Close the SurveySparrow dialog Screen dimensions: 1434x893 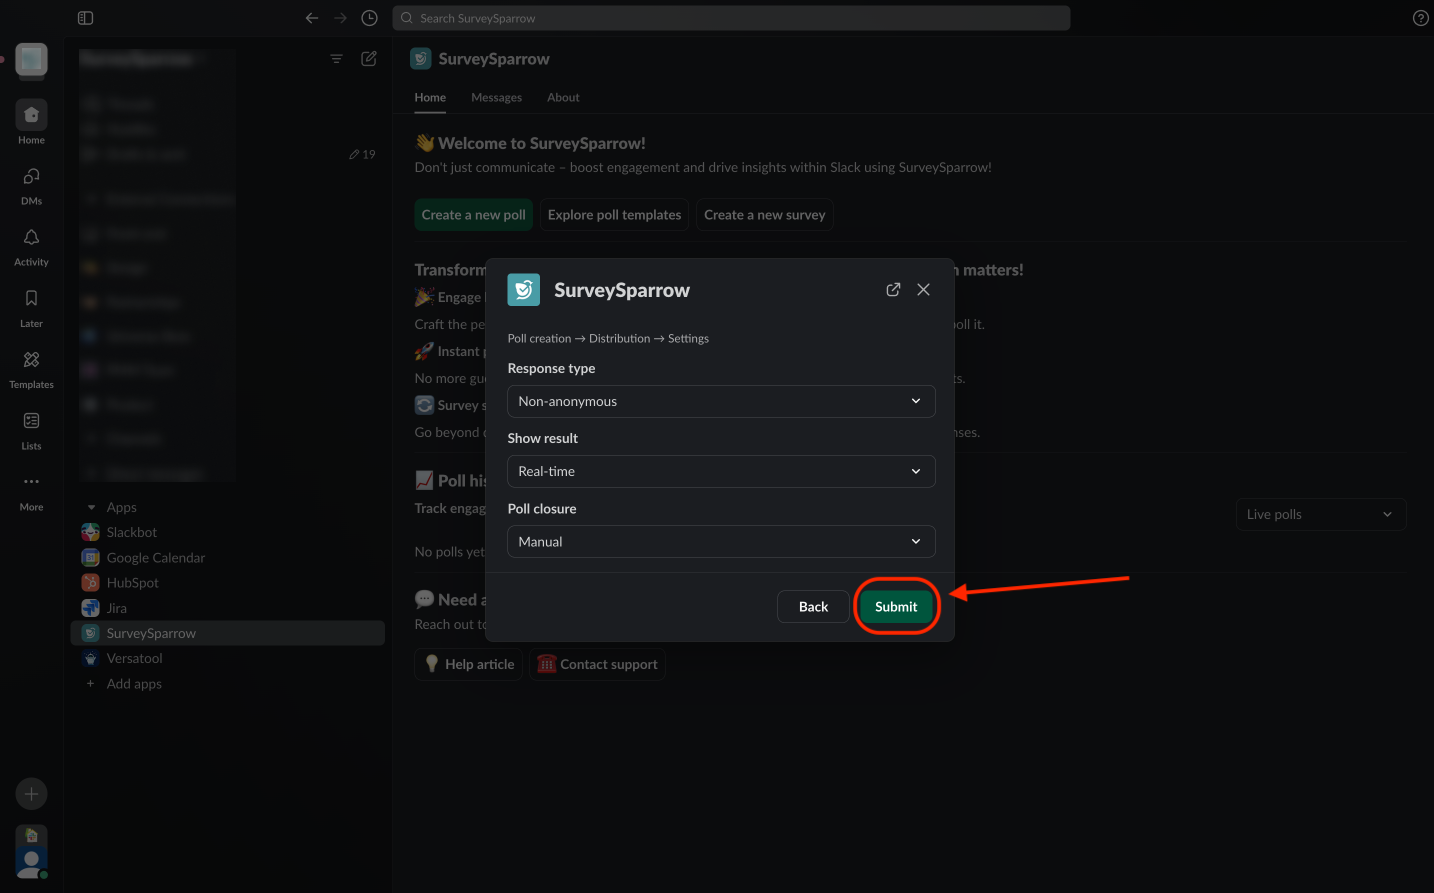pos(923,289)
